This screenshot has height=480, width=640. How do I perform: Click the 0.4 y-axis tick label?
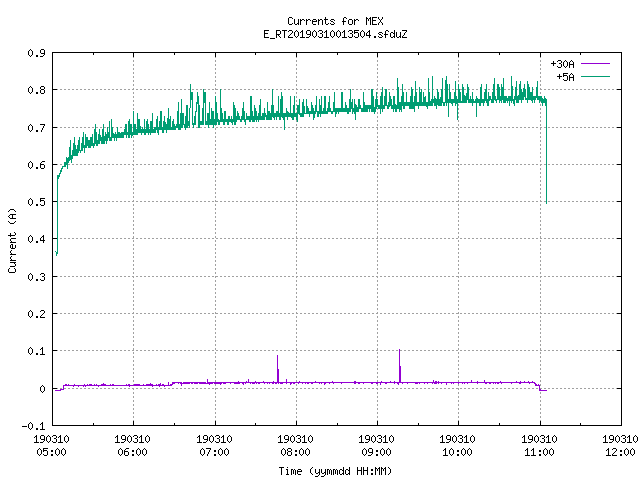coord(36,239)
